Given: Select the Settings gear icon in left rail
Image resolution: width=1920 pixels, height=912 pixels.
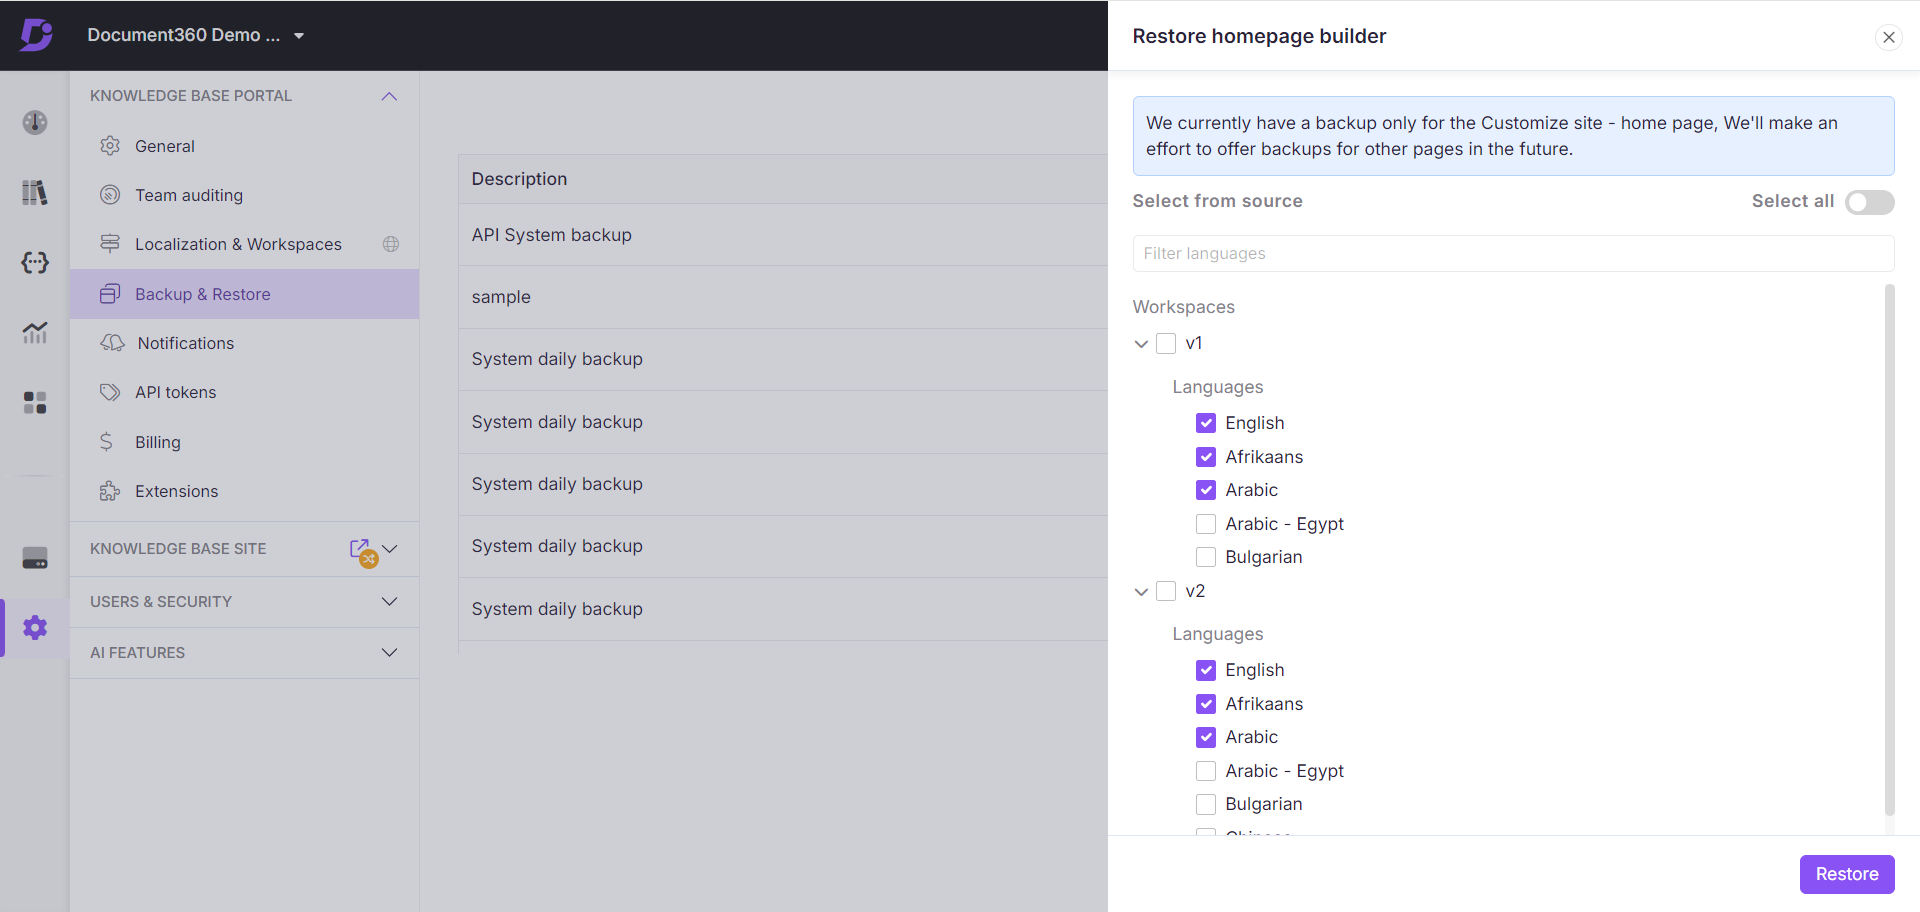Looking at the screenshot, I should (35, 628).
